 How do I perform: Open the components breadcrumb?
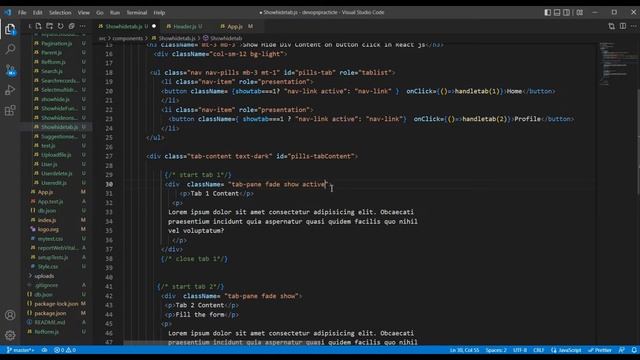point(127,38)
